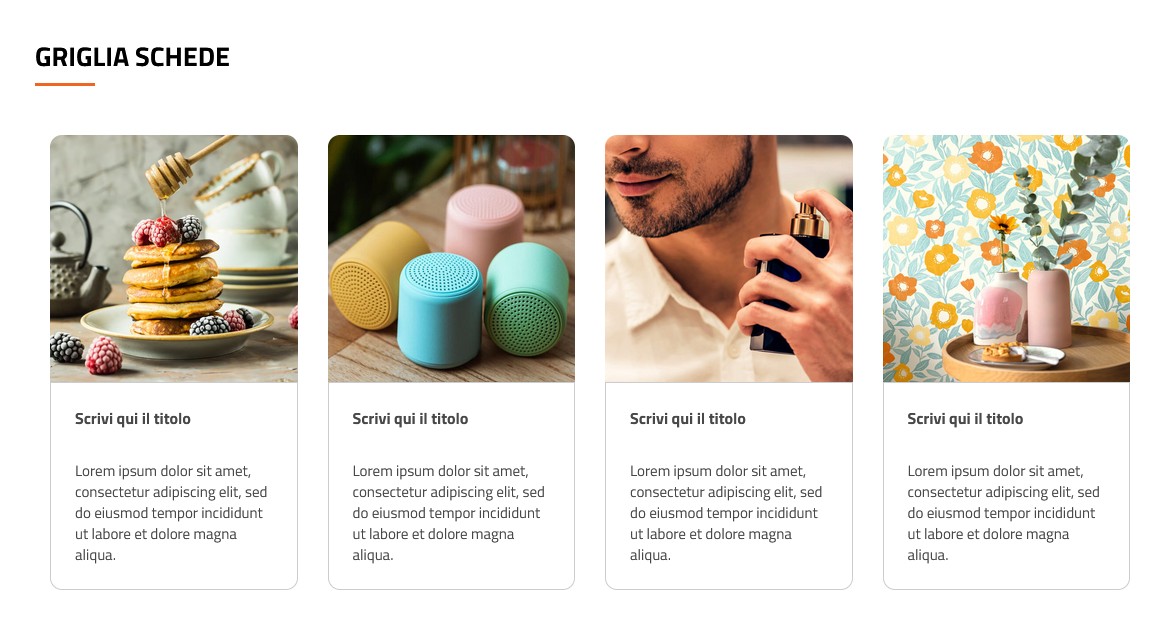Click the GRIGLIA SCHEDE heading
Image resolution: width=1165 pixels, height=625 pixels.
(x=132, y=57)
